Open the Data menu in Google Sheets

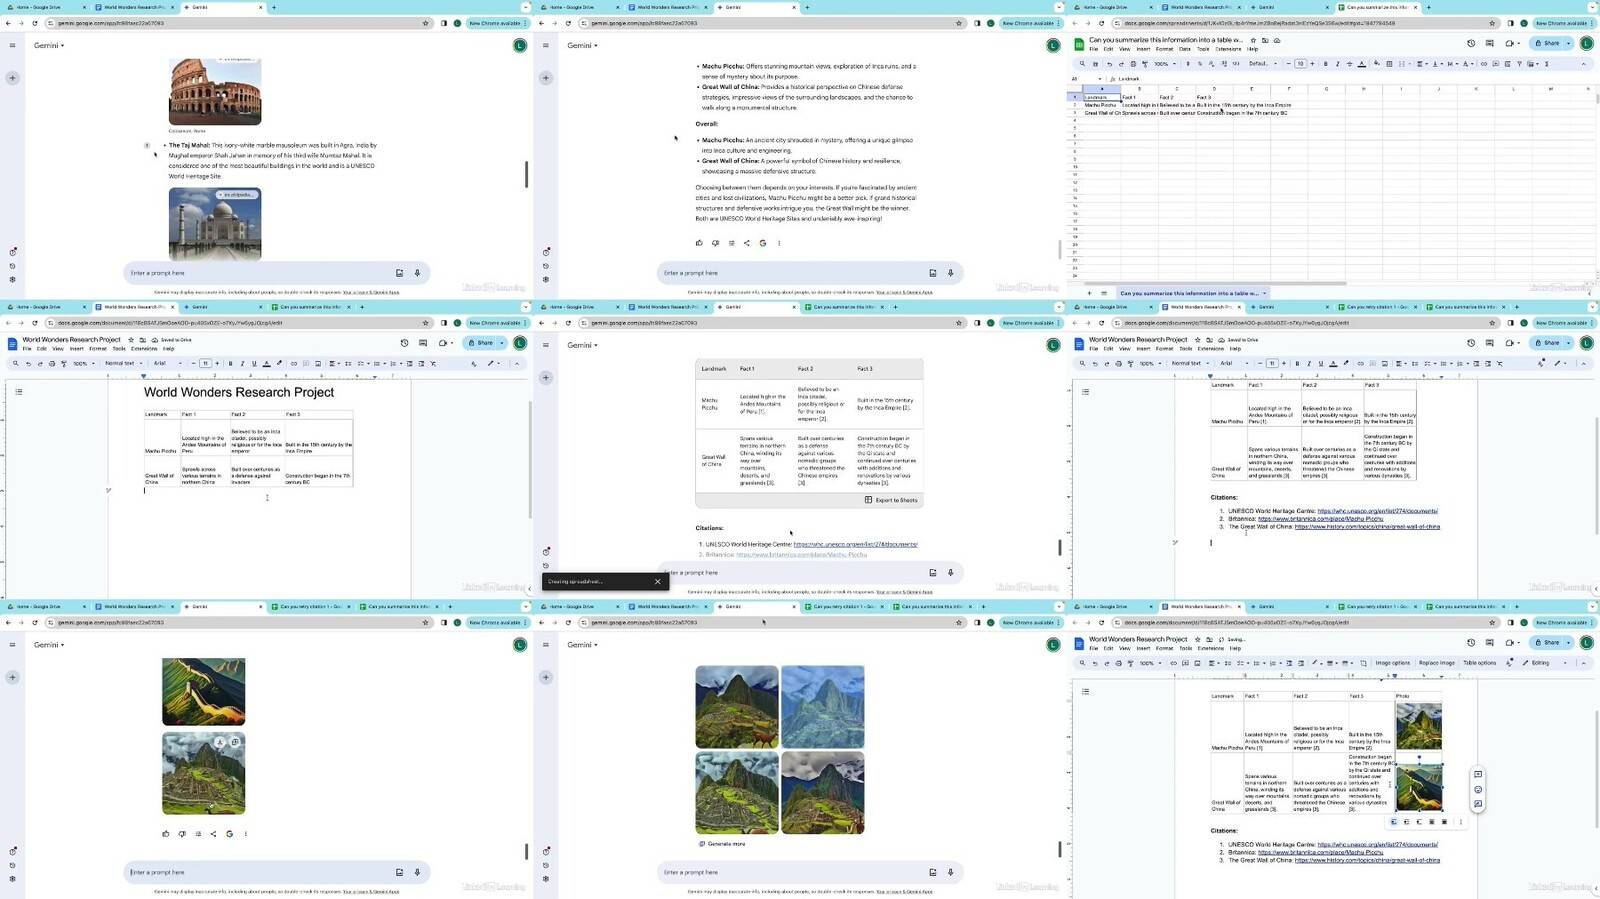tap(1185, 49)
